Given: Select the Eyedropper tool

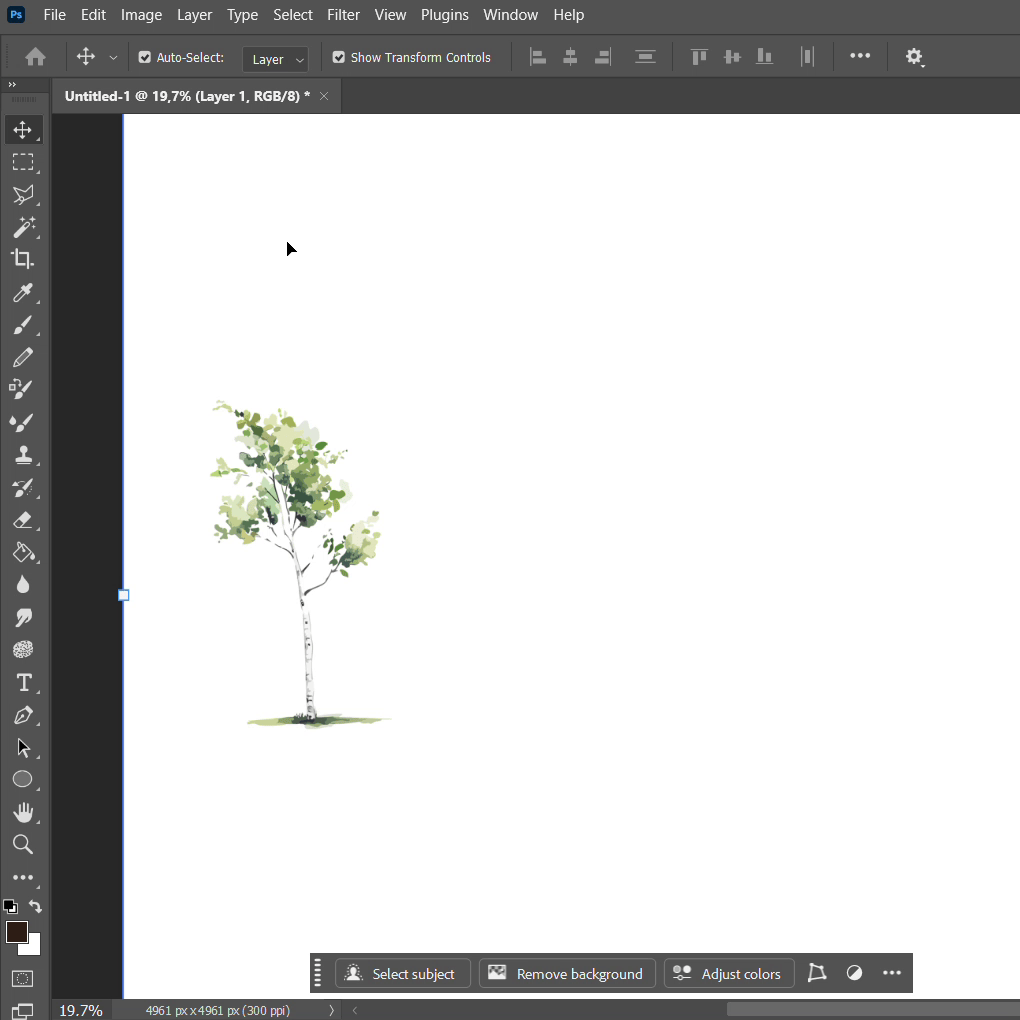Looking at the screenshot, I should pyautogui.click(x=22, y=292).
